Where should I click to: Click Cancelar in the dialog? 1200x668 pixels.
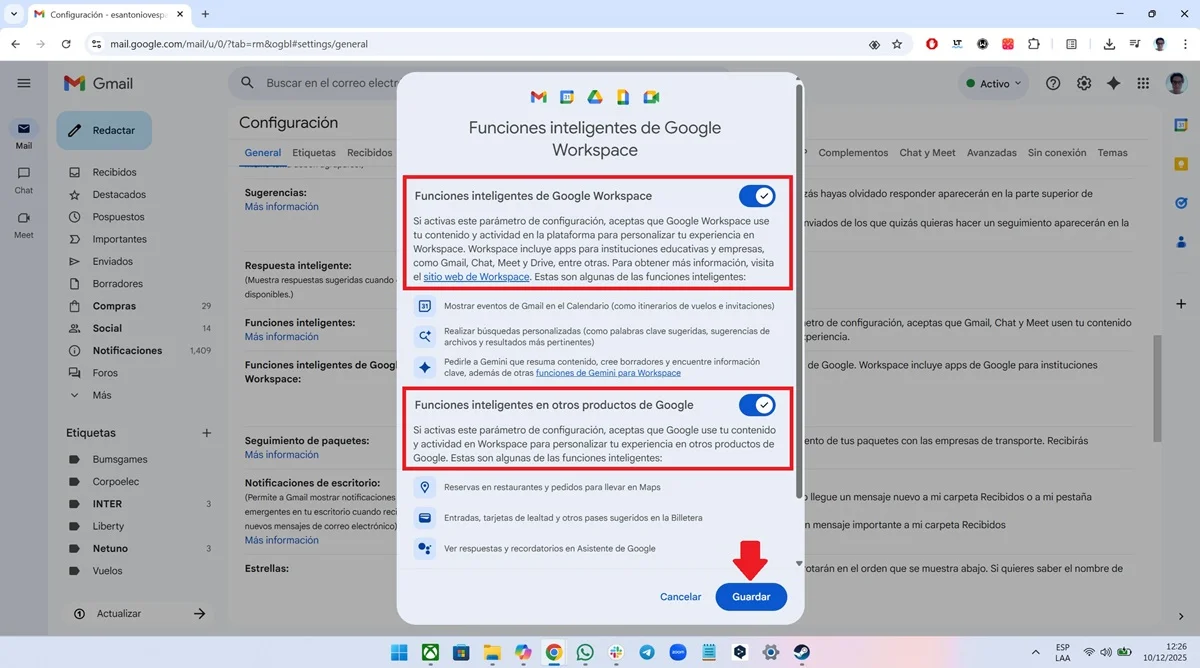pyautogui.click(x=680, y=597)
